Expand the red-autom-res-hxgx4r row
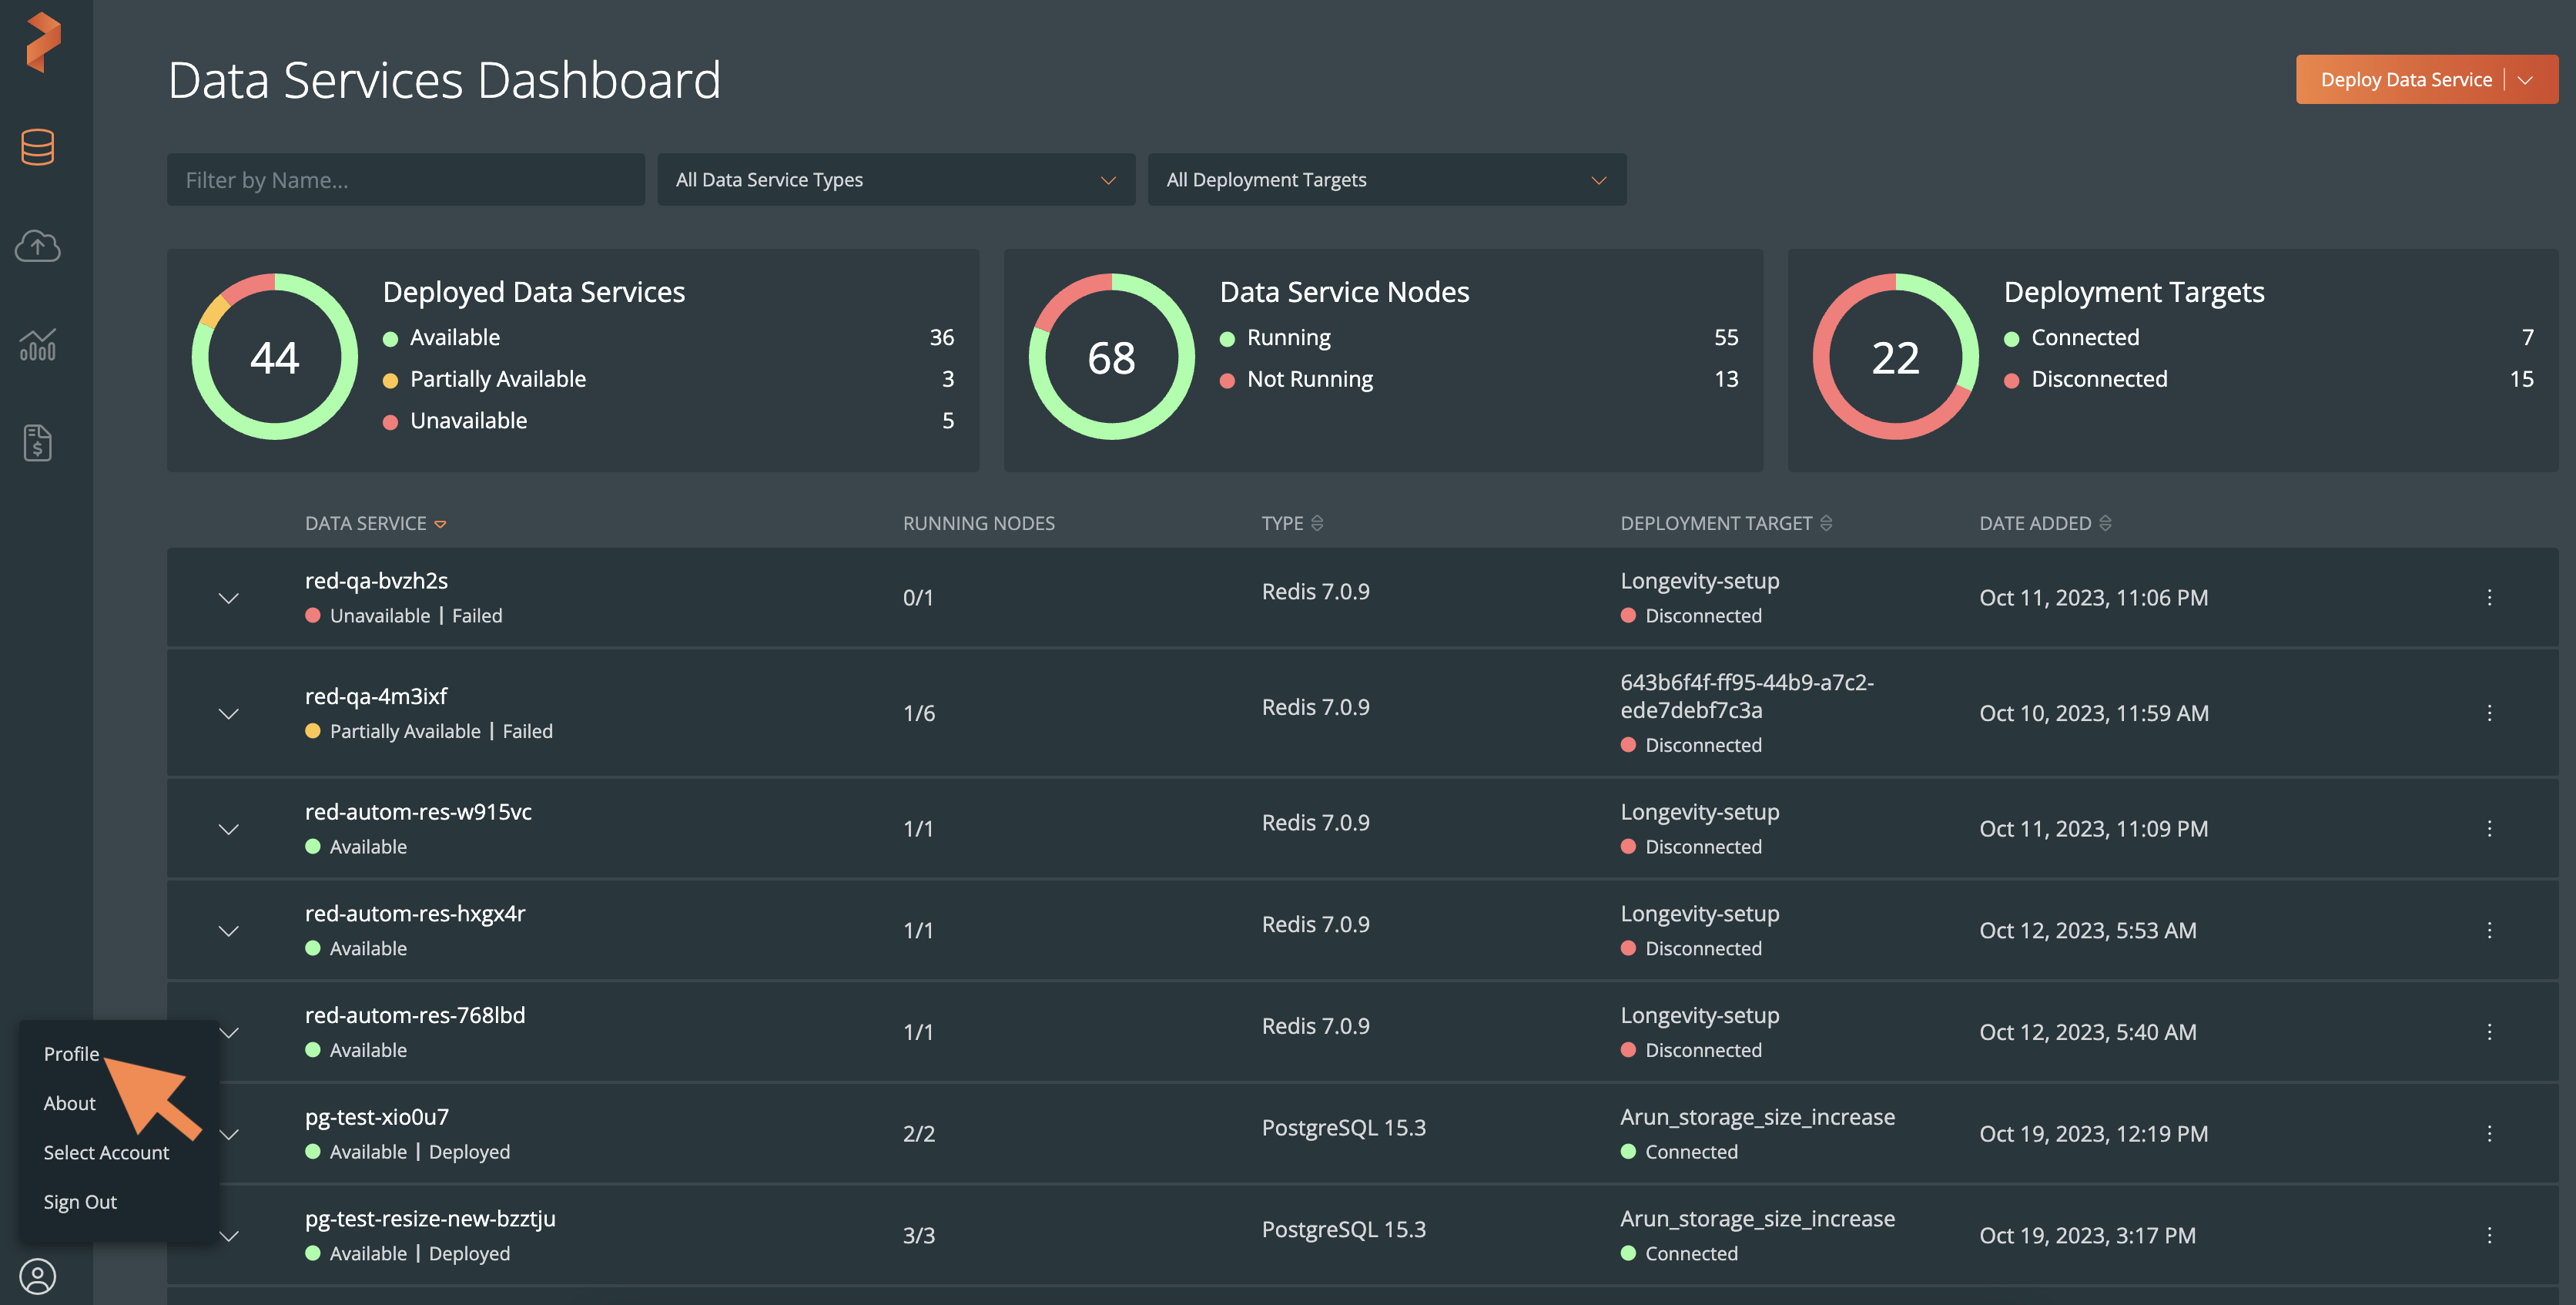2576x1305 pixels. [x=229, y=931]
